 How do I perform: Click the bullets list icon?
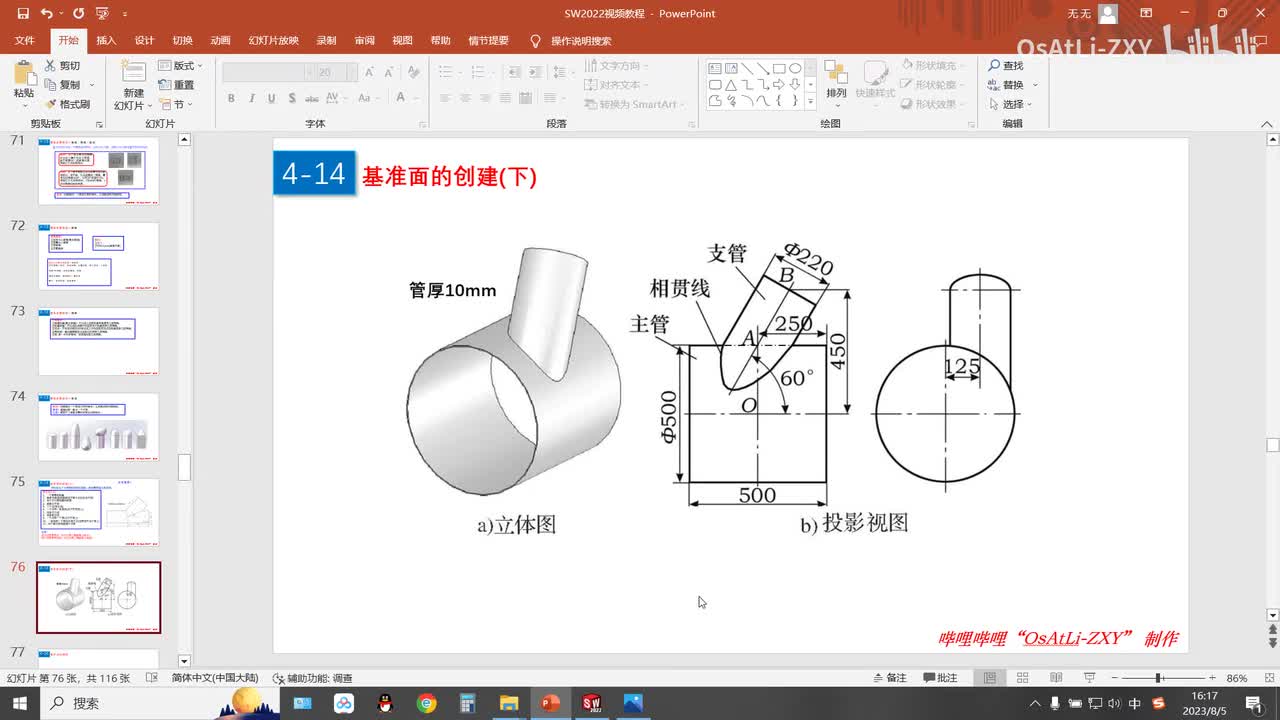pos(444,72)
